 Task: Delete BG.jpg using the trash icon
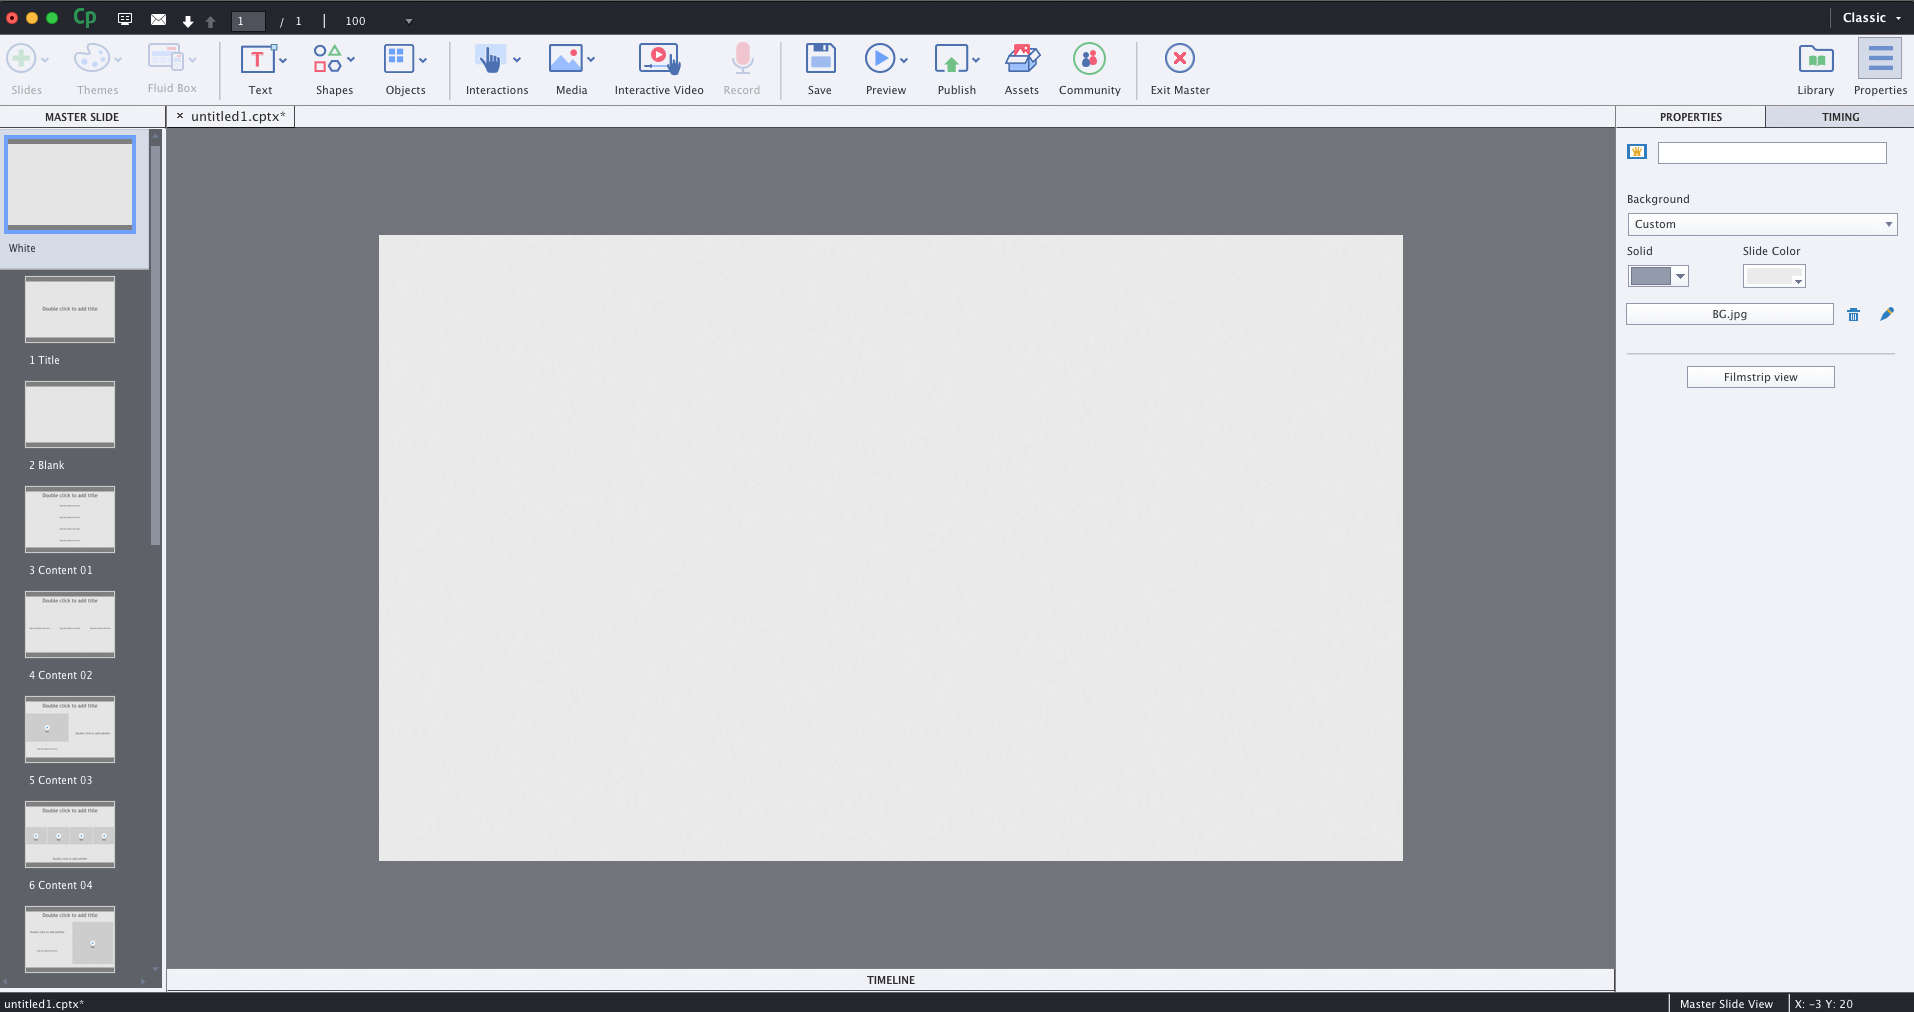coord(1853,314)
